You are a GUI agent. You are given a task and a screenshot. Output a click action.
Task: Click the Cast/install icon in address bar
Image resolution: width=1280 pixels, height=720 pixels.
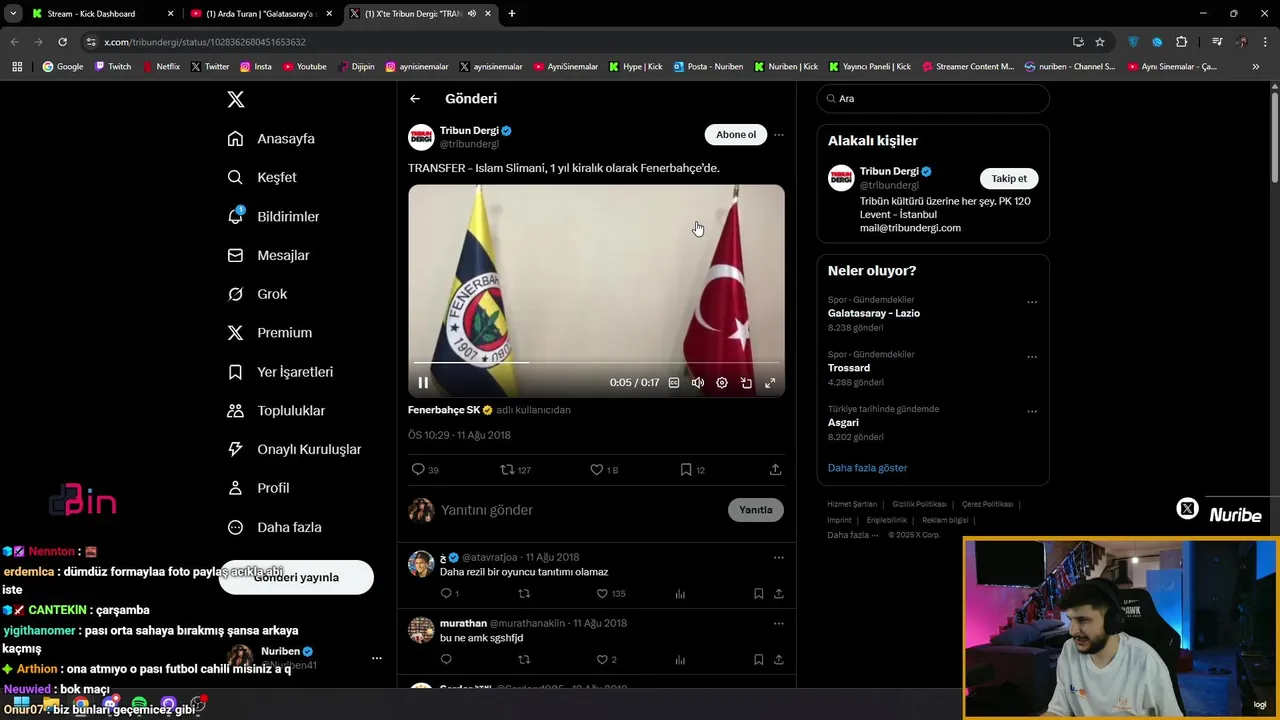[1078, 42]
